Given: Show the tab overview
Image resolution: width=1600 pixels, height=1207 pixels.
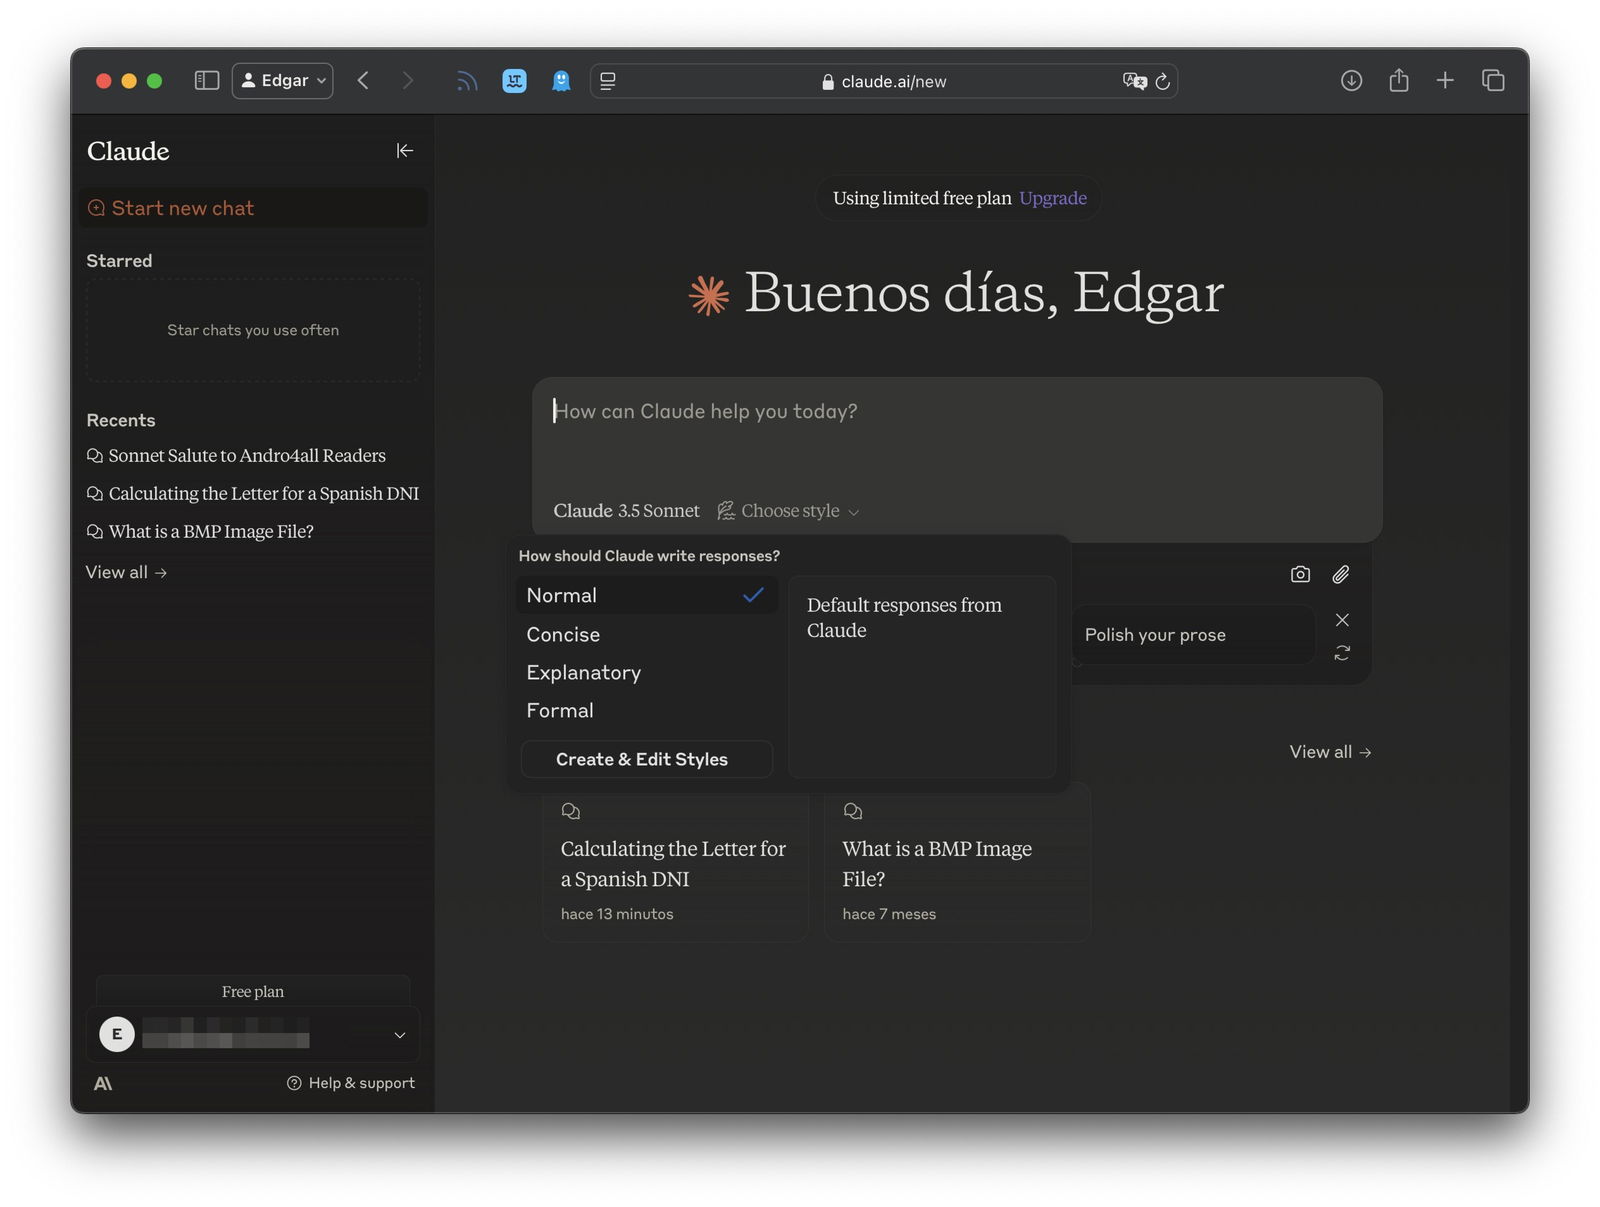Looking at the screenshot, I should coord(1493,80).
